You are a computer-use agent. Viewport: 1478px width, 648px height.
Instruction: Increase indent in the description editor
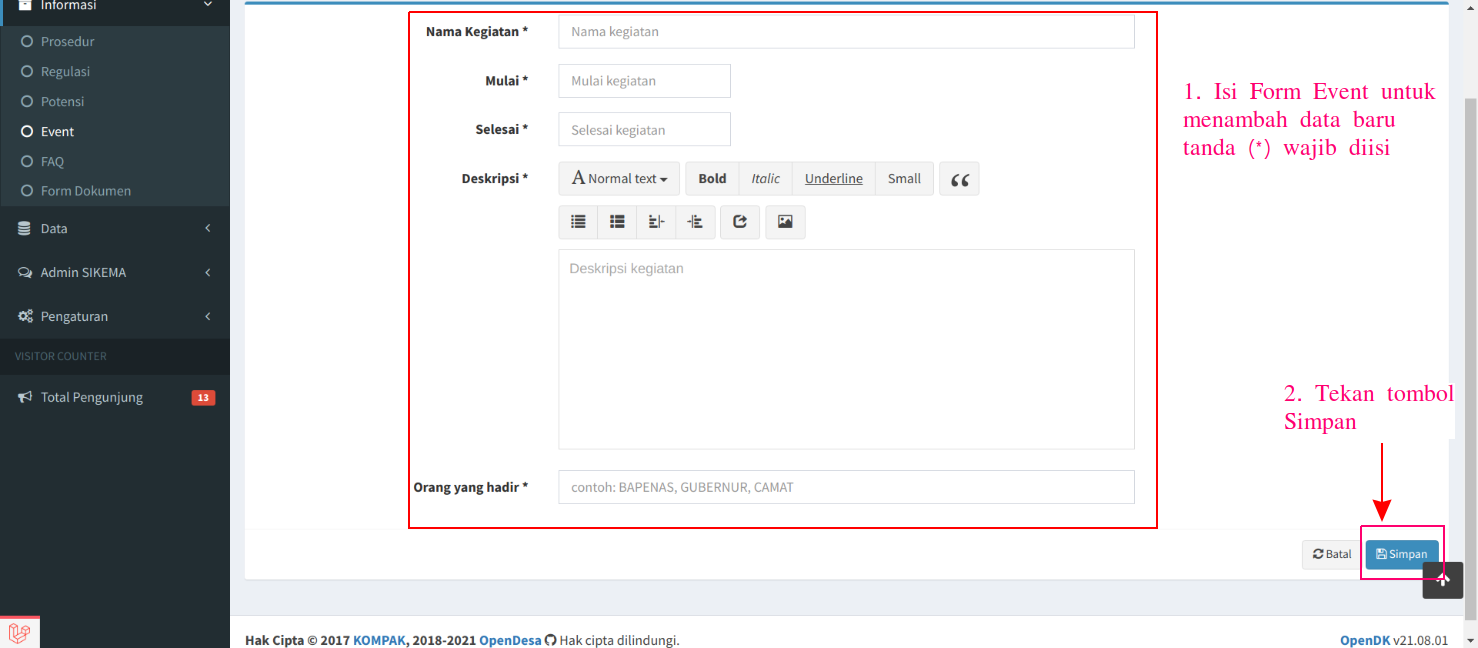tap(695, 221)
